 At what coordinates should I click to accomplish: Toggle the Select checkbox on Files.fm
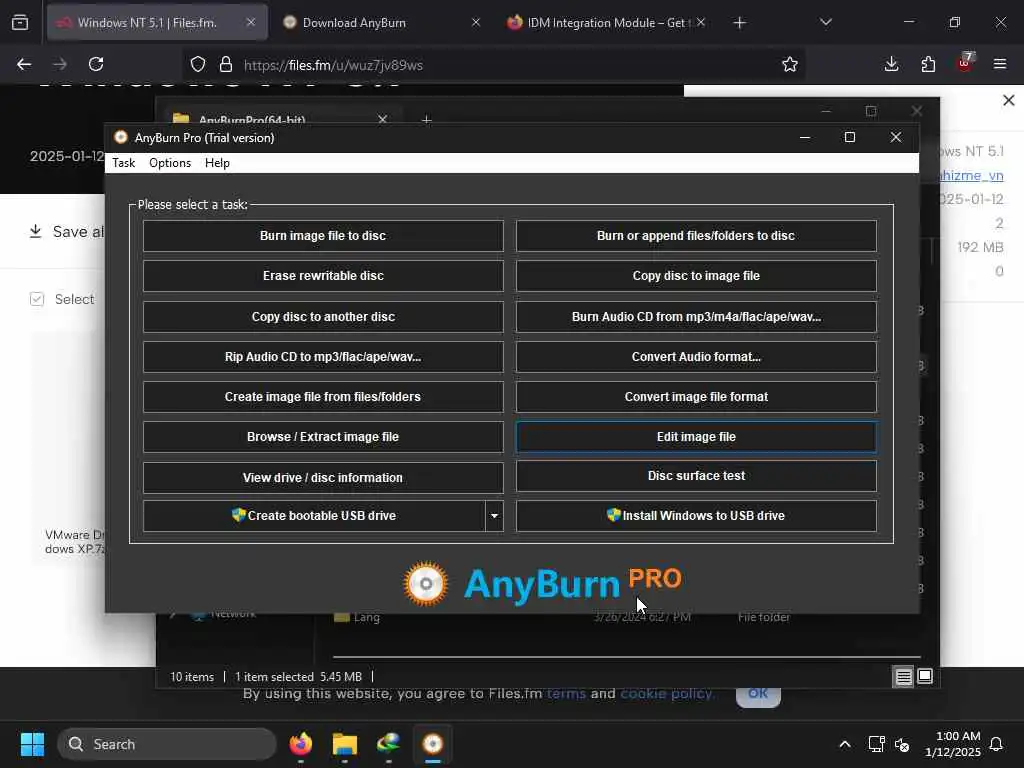click(37, 299)
